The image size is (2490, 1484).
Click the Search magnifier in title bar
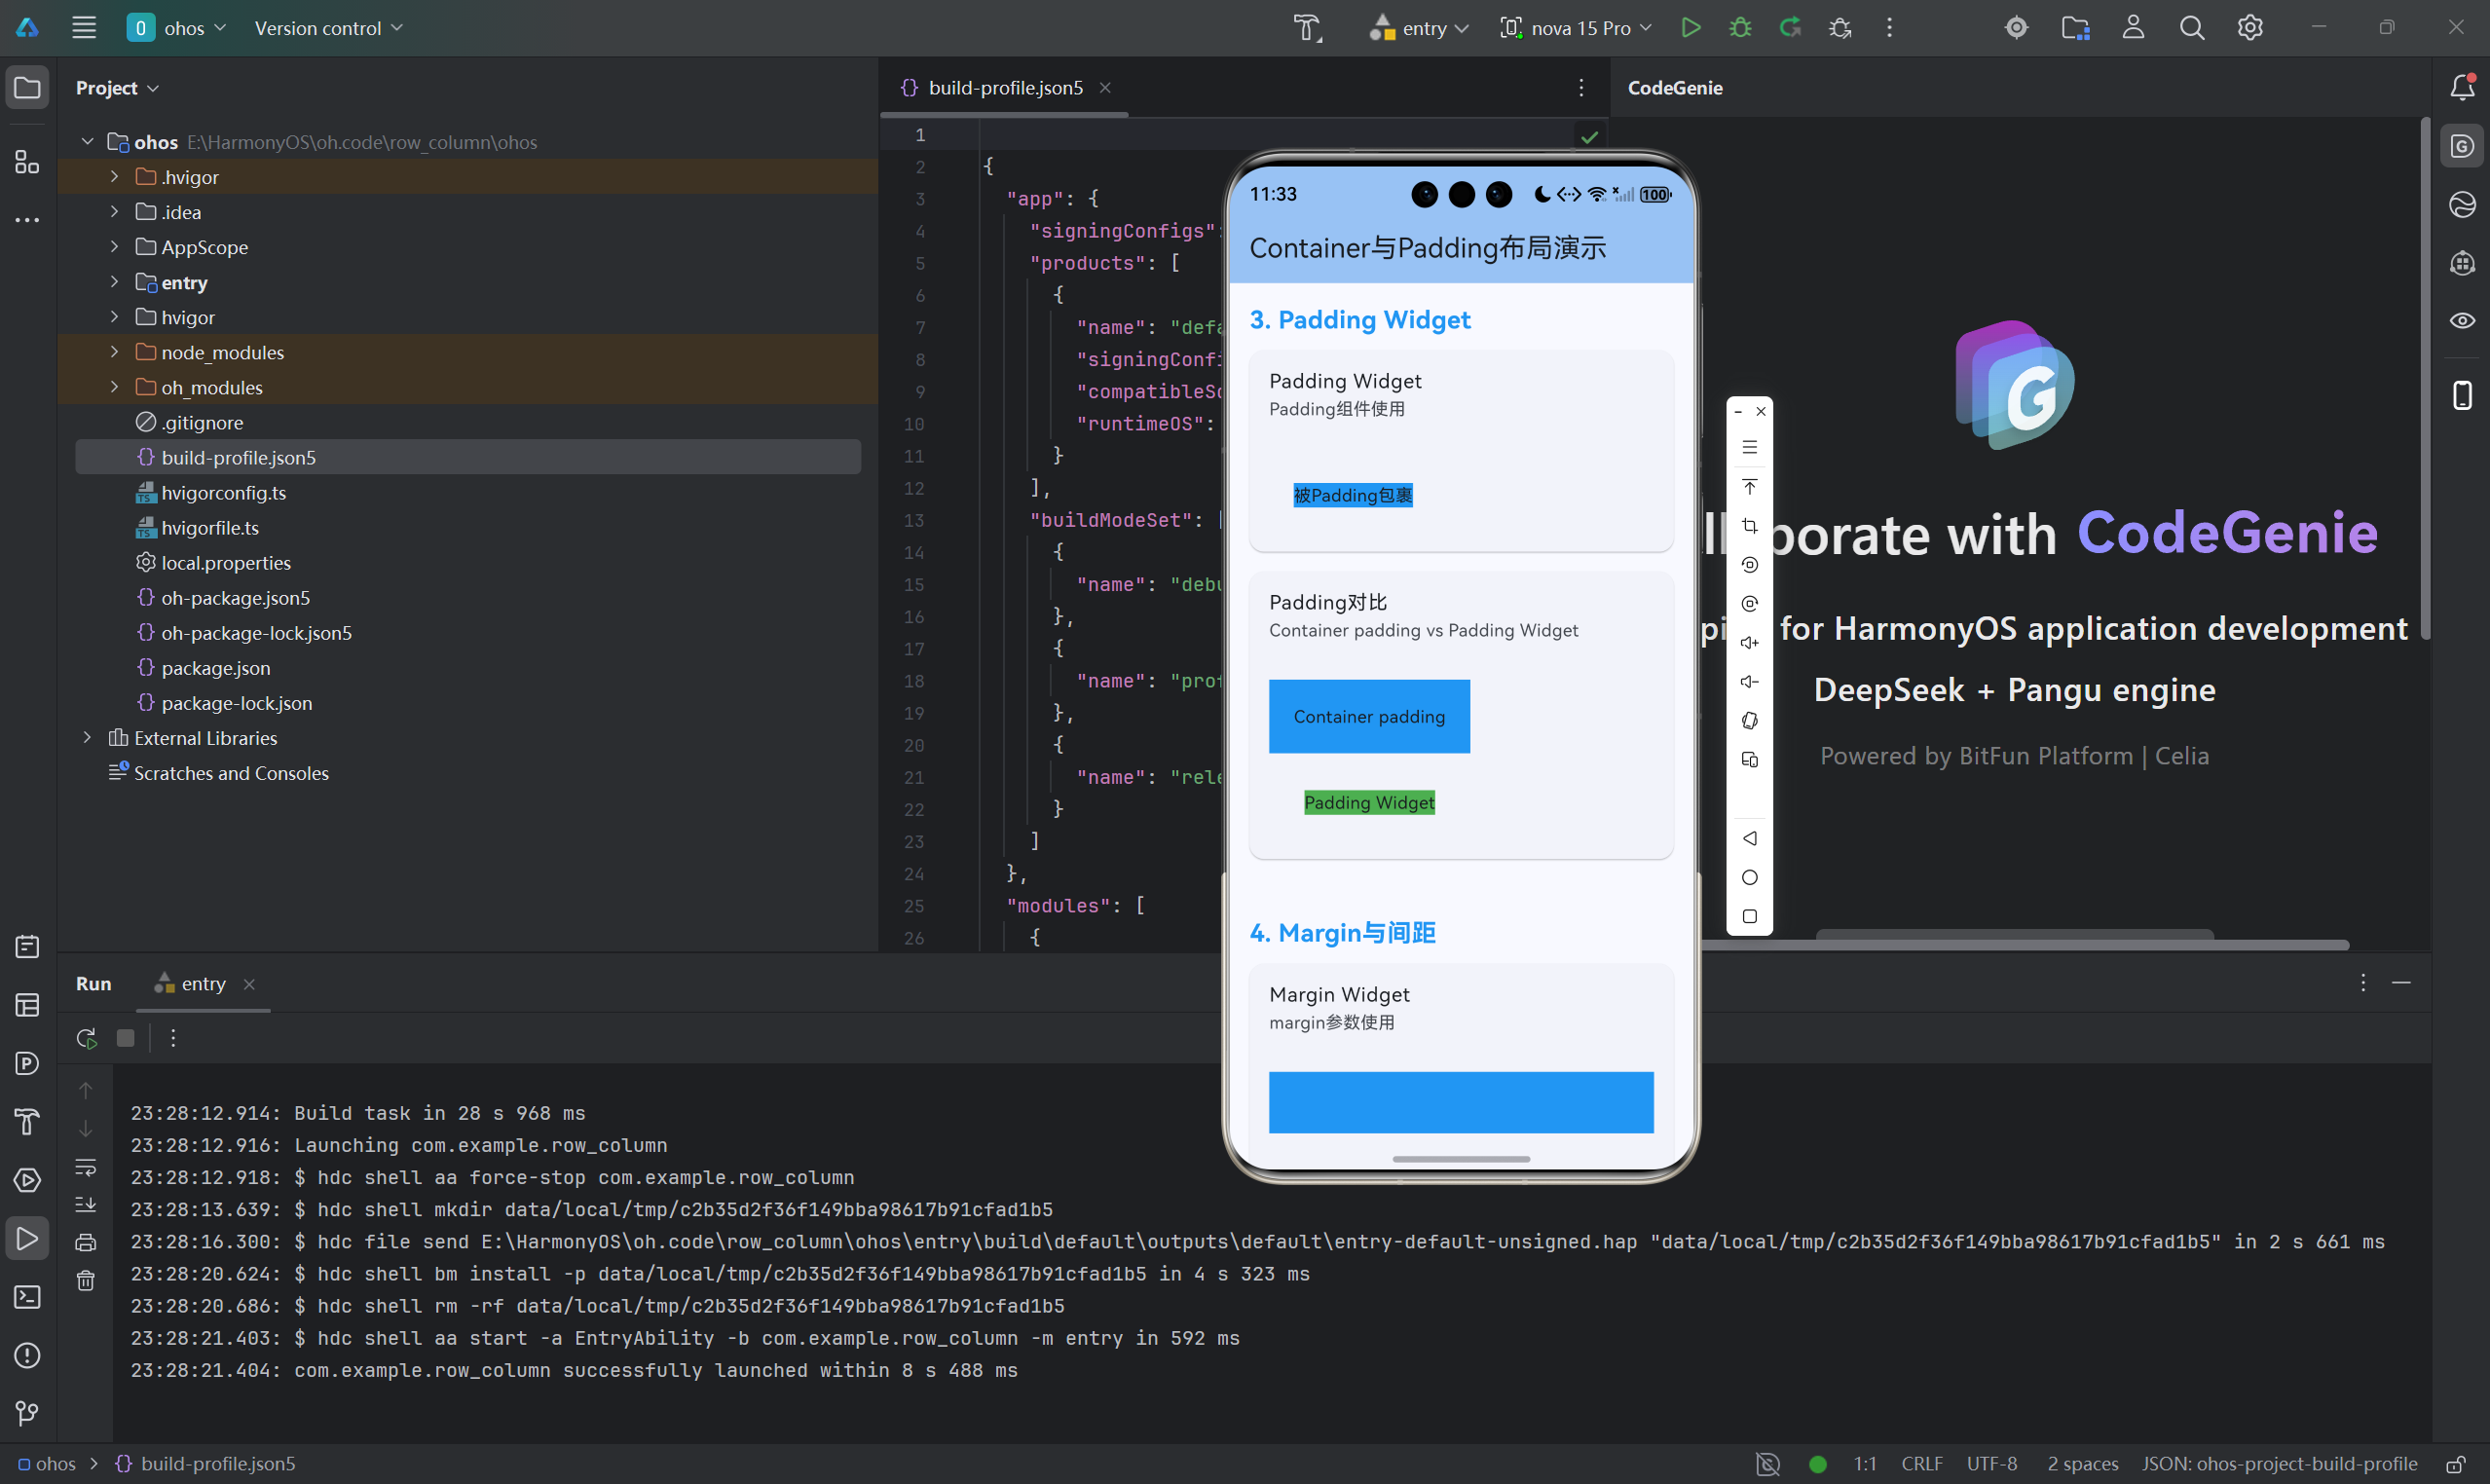[2191, 28]
